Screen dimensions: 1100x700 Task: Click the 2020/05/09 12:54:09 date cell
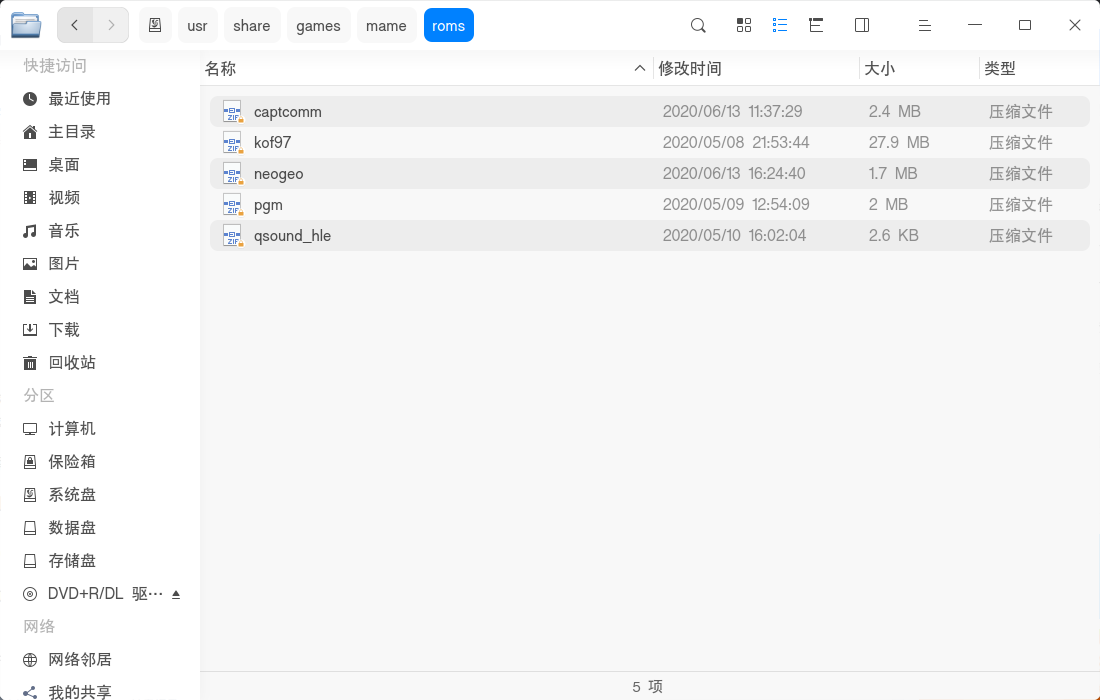[736, 204]
